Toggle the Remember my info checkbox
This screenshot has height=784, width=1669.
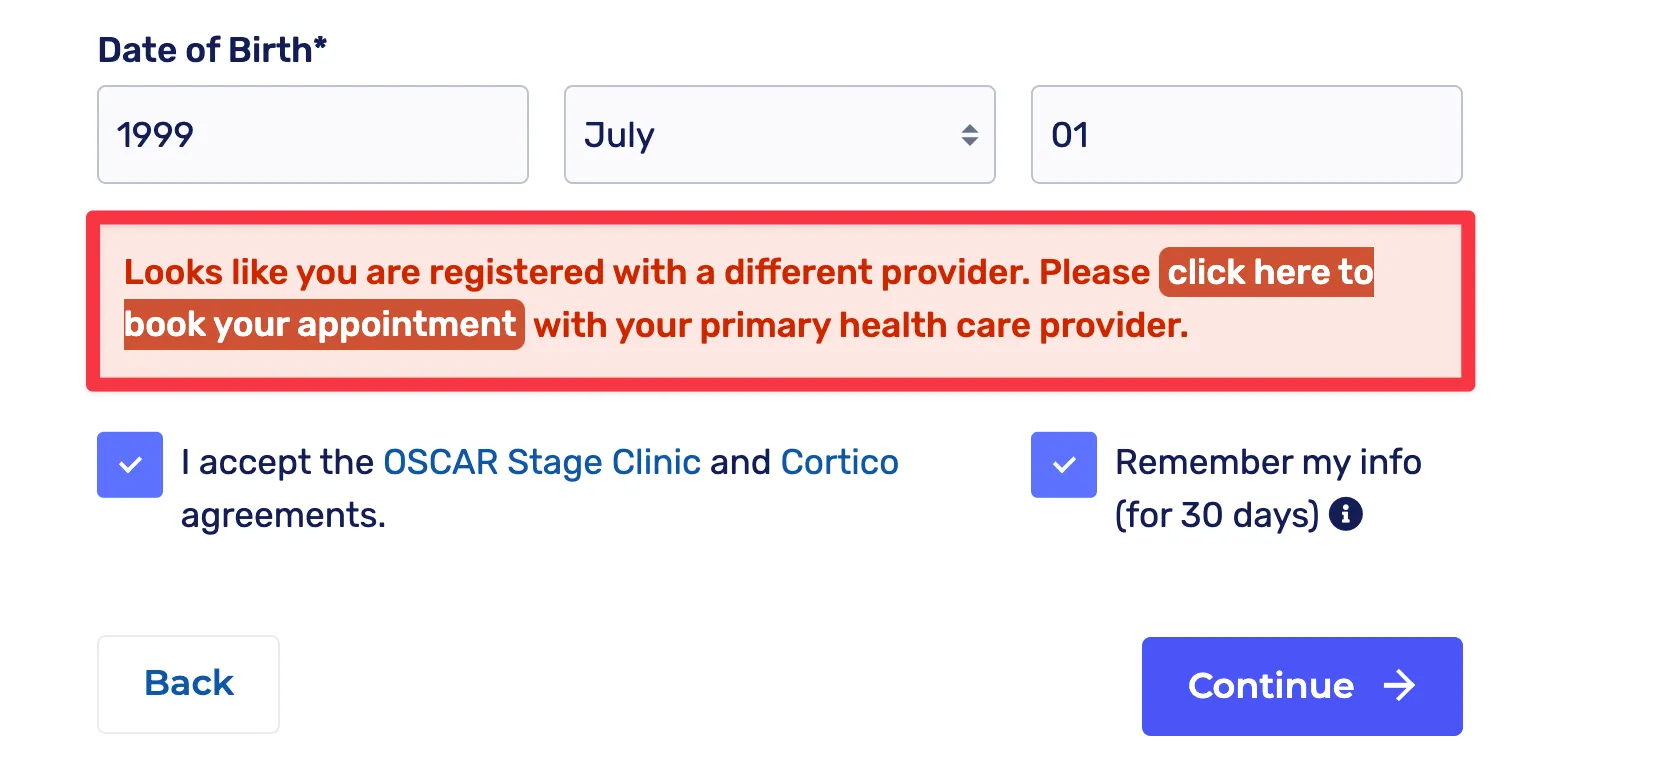coord(1064,465)
